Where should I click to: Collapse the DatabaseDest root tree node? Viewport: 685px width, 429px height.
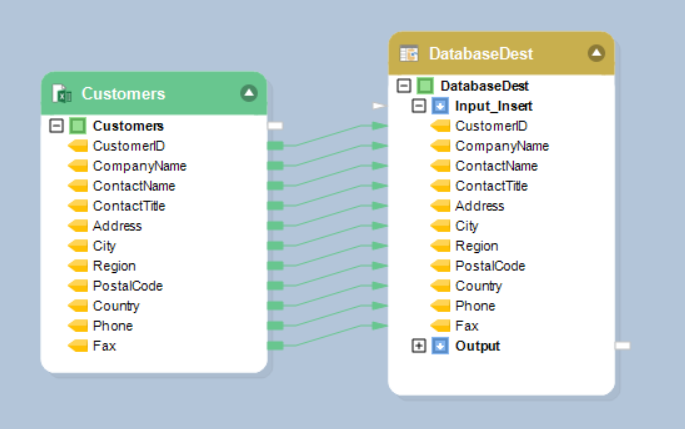point(404,86)
